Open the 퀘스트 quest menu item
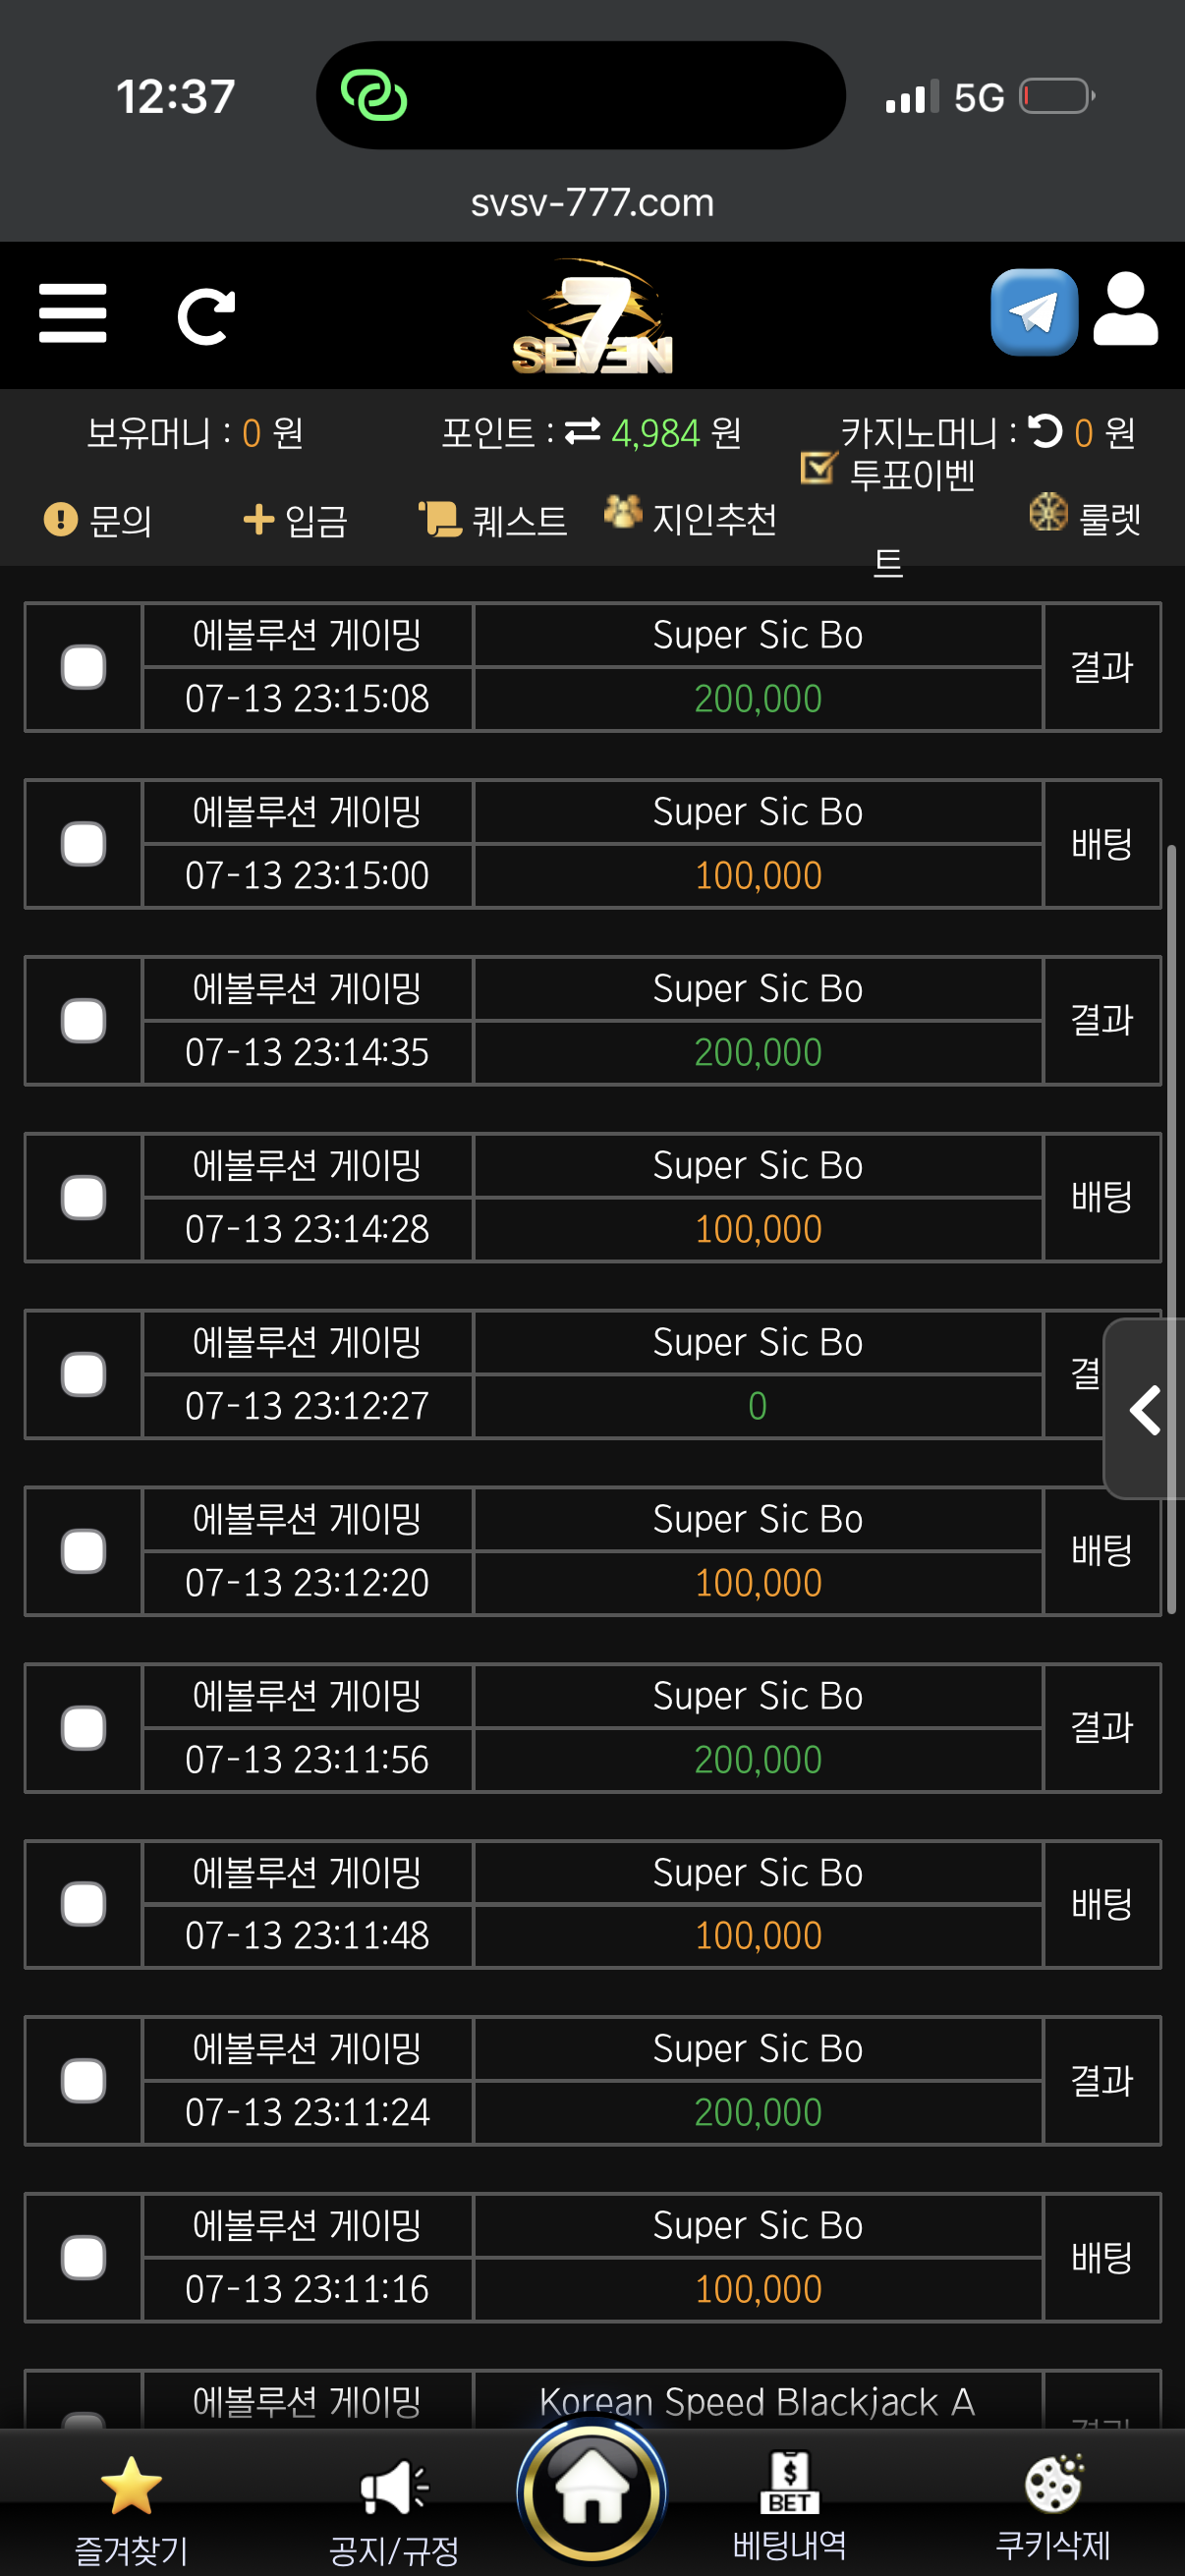Viewport: 1185px width, 2576px height. click(493, 520)
